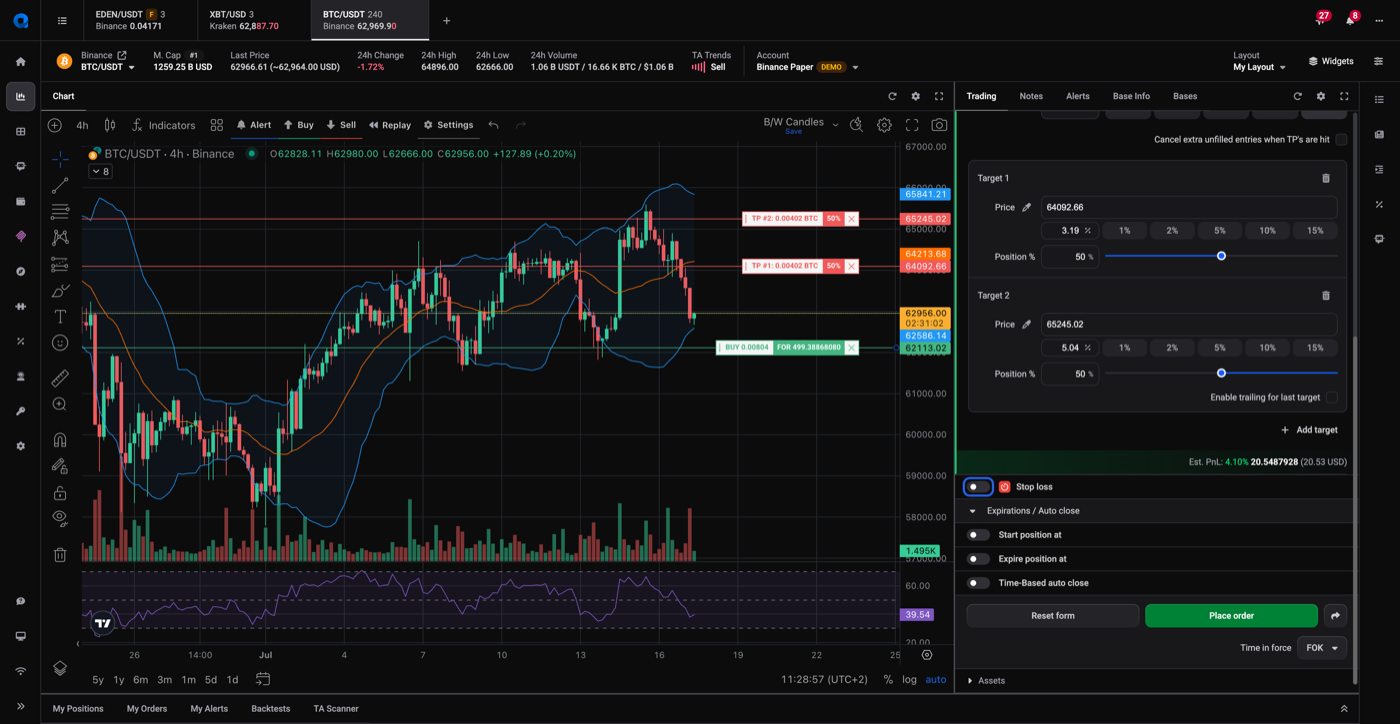Cancel the TP #2 order on chart

[852, 219]
